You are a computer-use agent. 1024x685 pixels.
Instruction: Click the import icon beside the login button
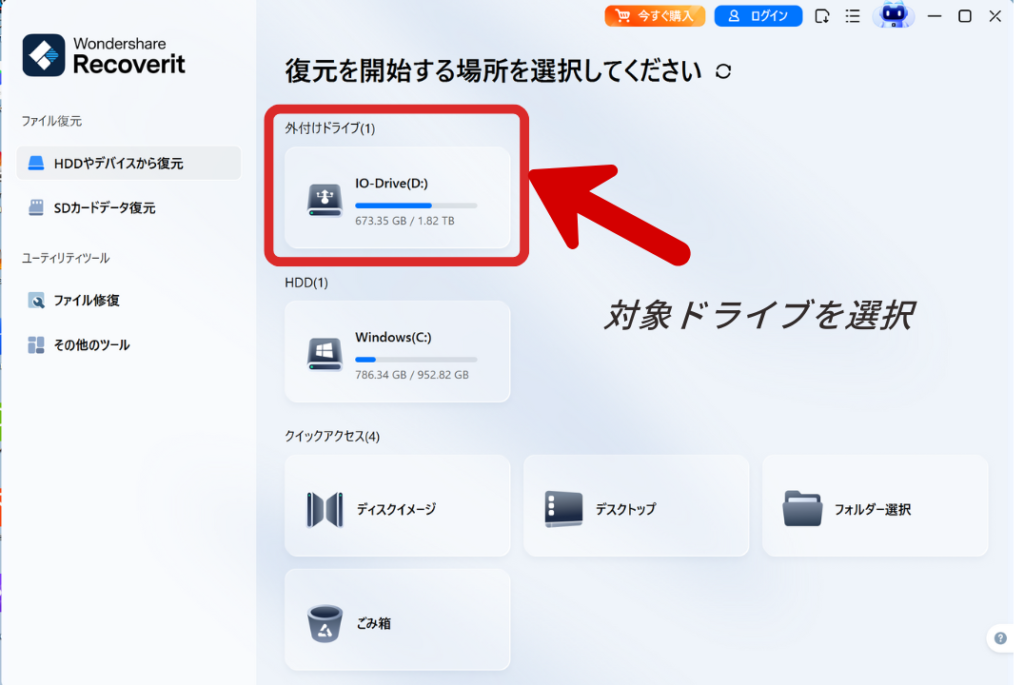pos(822,16)
